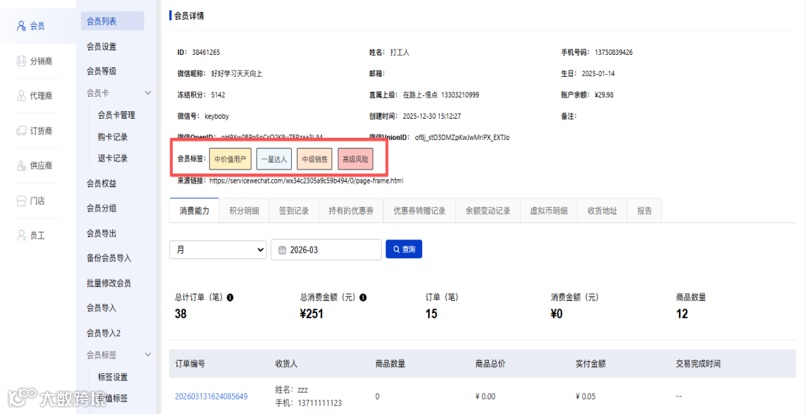Switch to the 积分明细 tab

point(244,211)
